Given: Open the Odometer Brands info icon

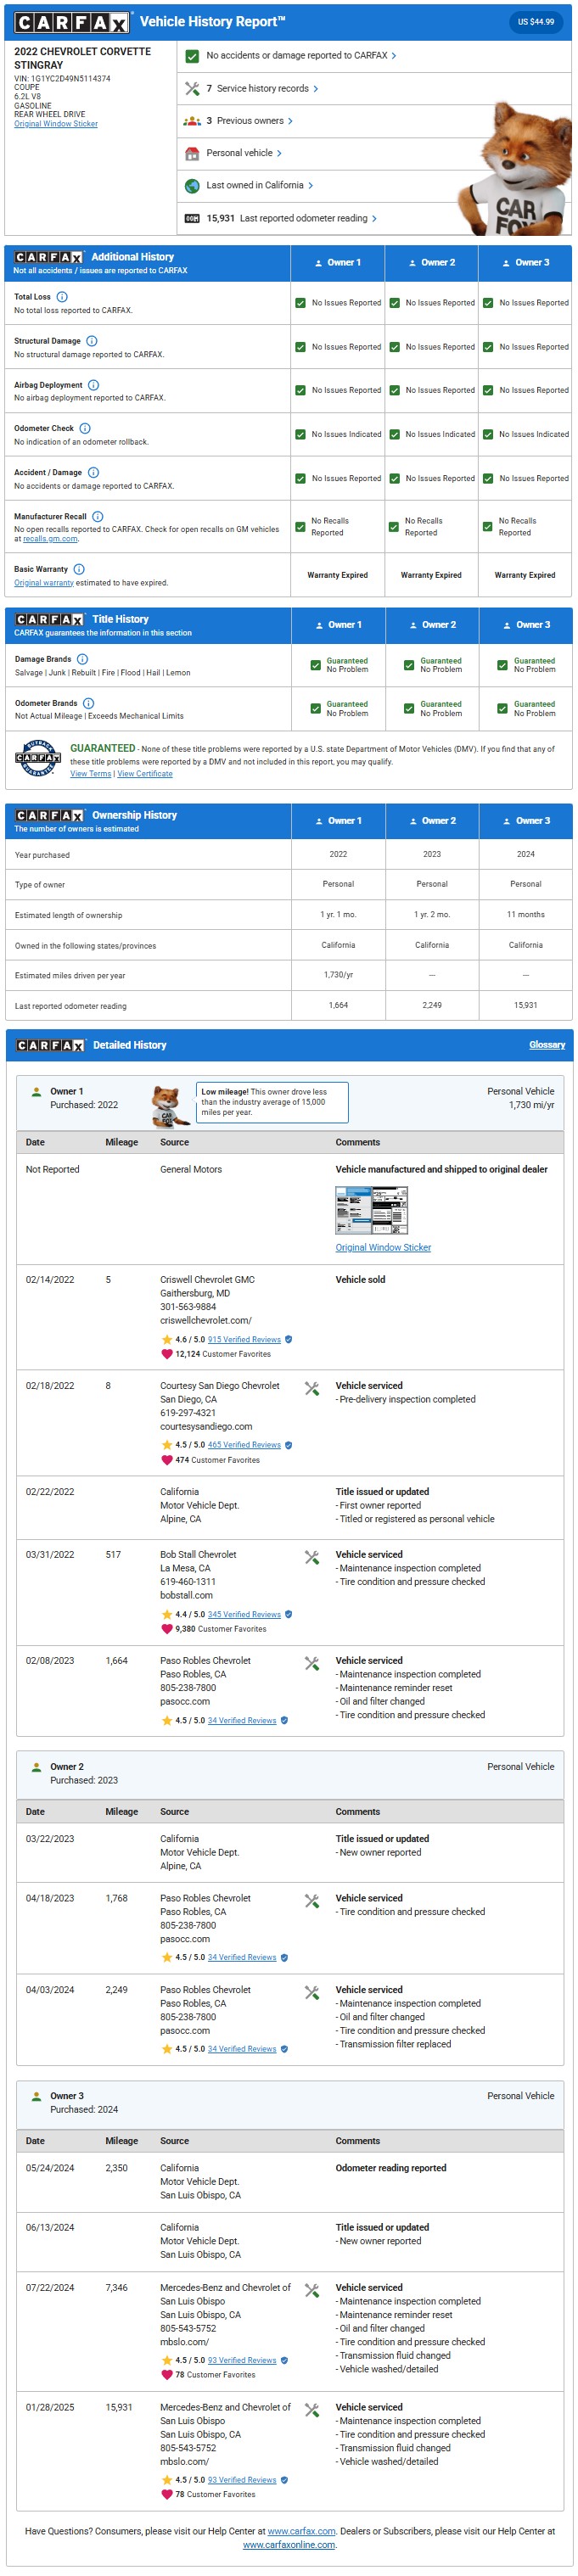Looking at the screenshot, I should (x=88, y=703).
